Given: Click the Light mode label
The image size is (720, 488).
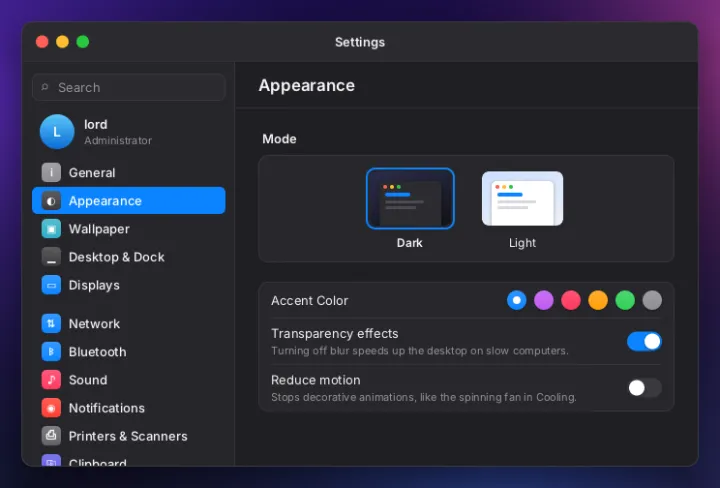Looking at the screenshot, I should (x=522, y=243).
